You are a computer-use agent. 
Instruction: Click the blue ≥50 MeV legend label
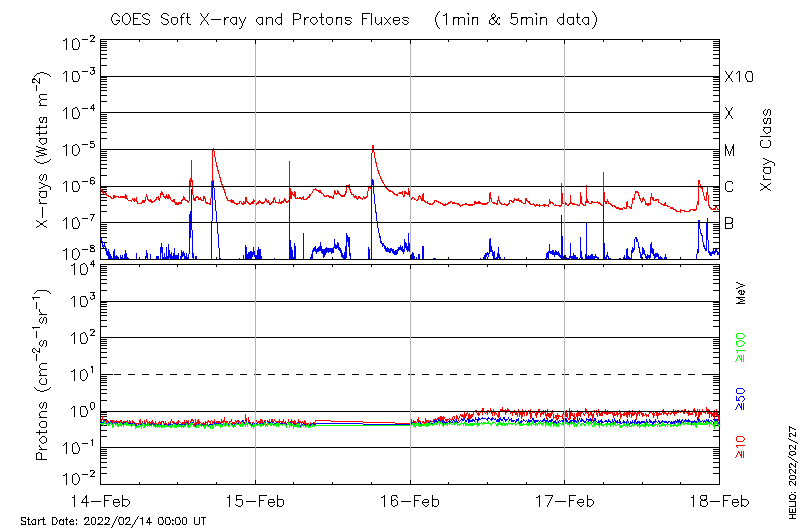(x=740, y=398)
